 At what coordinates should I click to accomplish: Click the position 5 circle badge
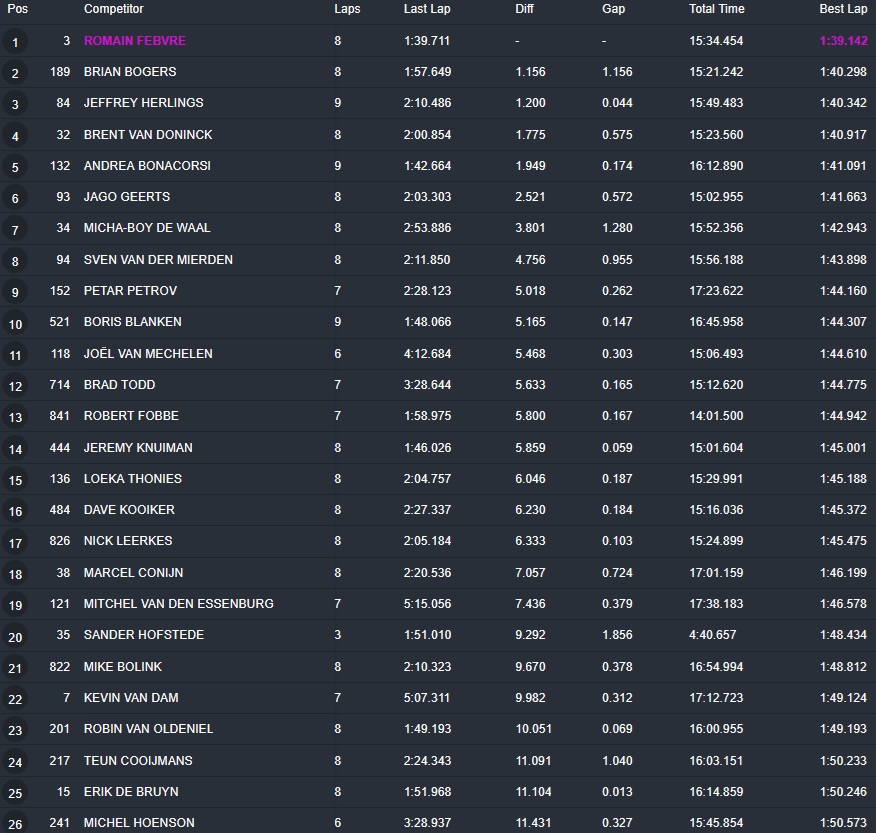point(15,167)
